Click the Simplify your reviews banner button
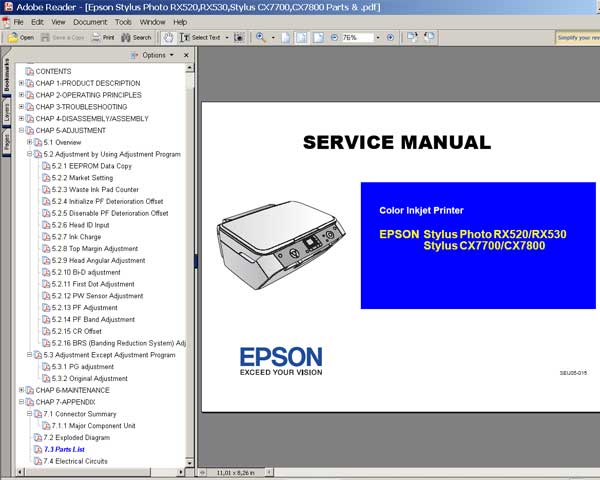 click(578, 38)
